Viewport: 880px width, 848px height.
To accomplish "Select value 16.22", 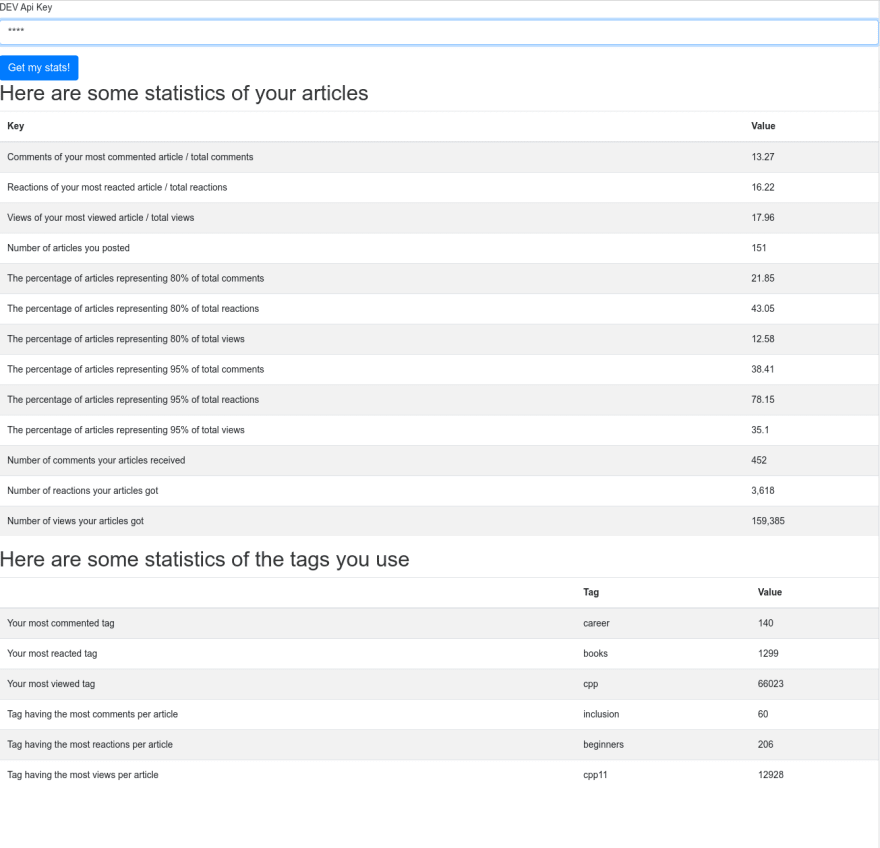I will click(x=763, y=187).
